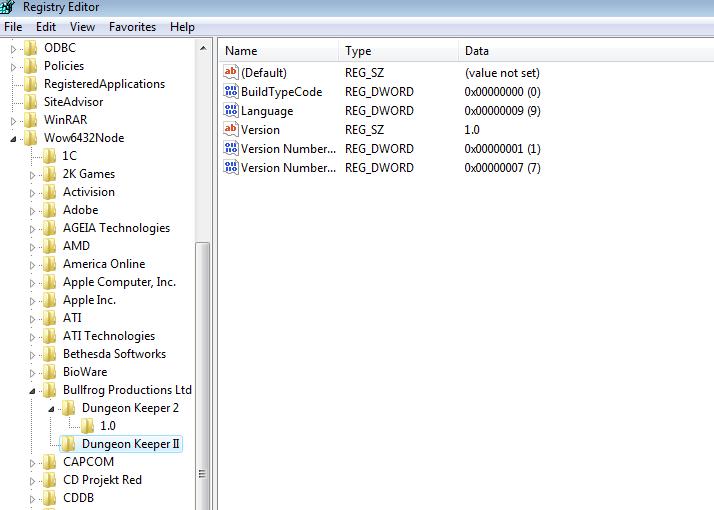The width and height of the screenshot is (714, 510).
Task: Click the DWORD icon for value 0x00000001
Action: tap(231, 148)
